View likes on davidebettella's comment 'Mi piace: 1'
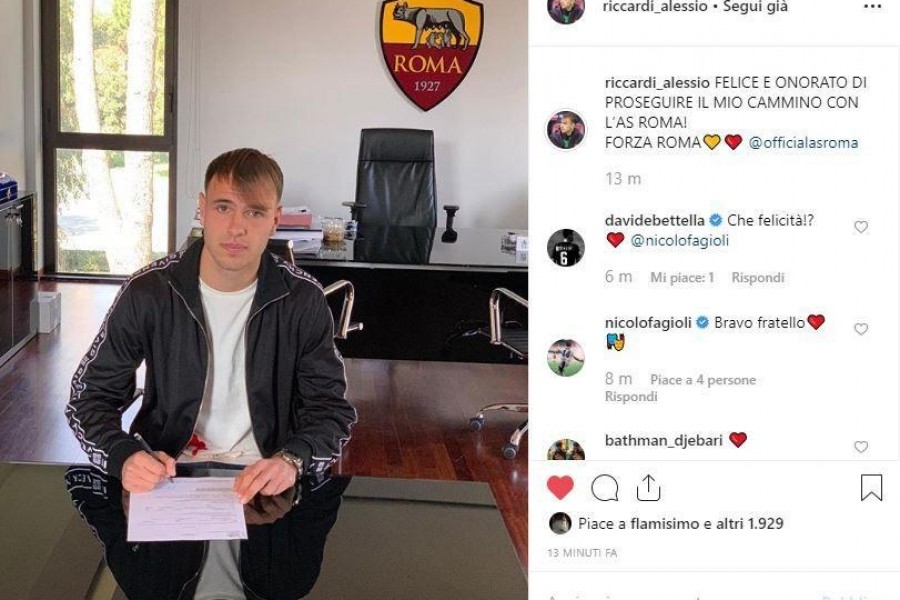 (x=682, y=278)
